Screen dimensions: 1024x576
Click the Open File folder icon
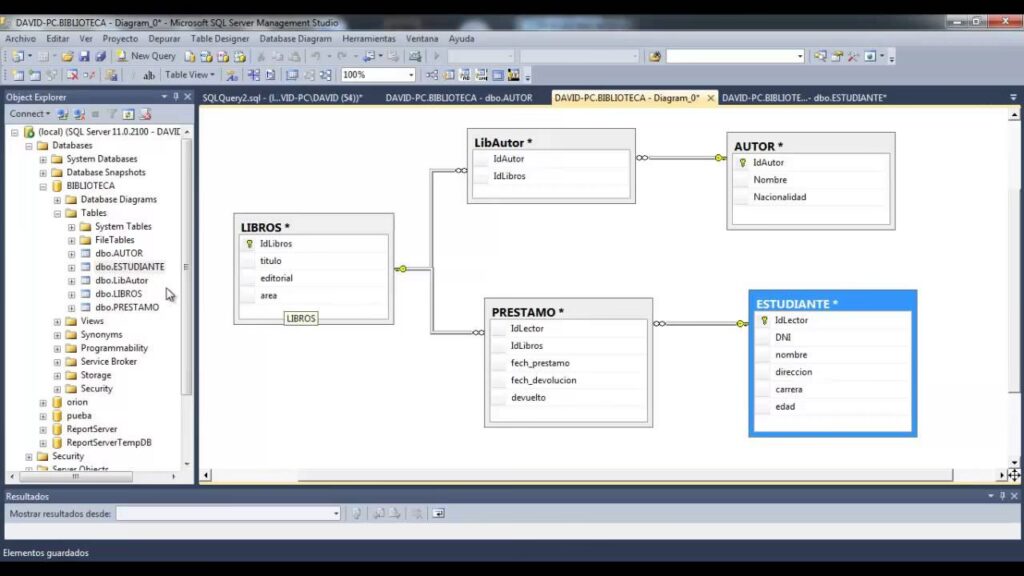(x=68, y=56)
